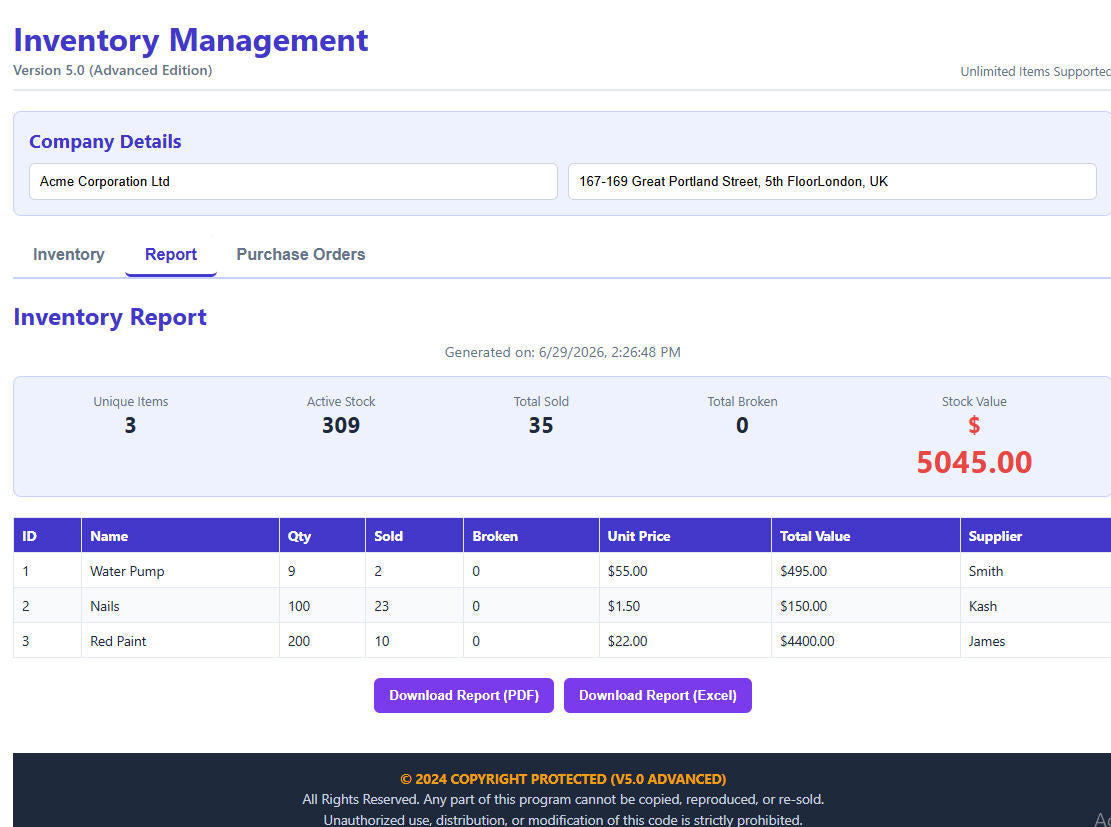Click supplier Smith in the table
This screenshot has width=1111, height=827.
click(1035, 570)
